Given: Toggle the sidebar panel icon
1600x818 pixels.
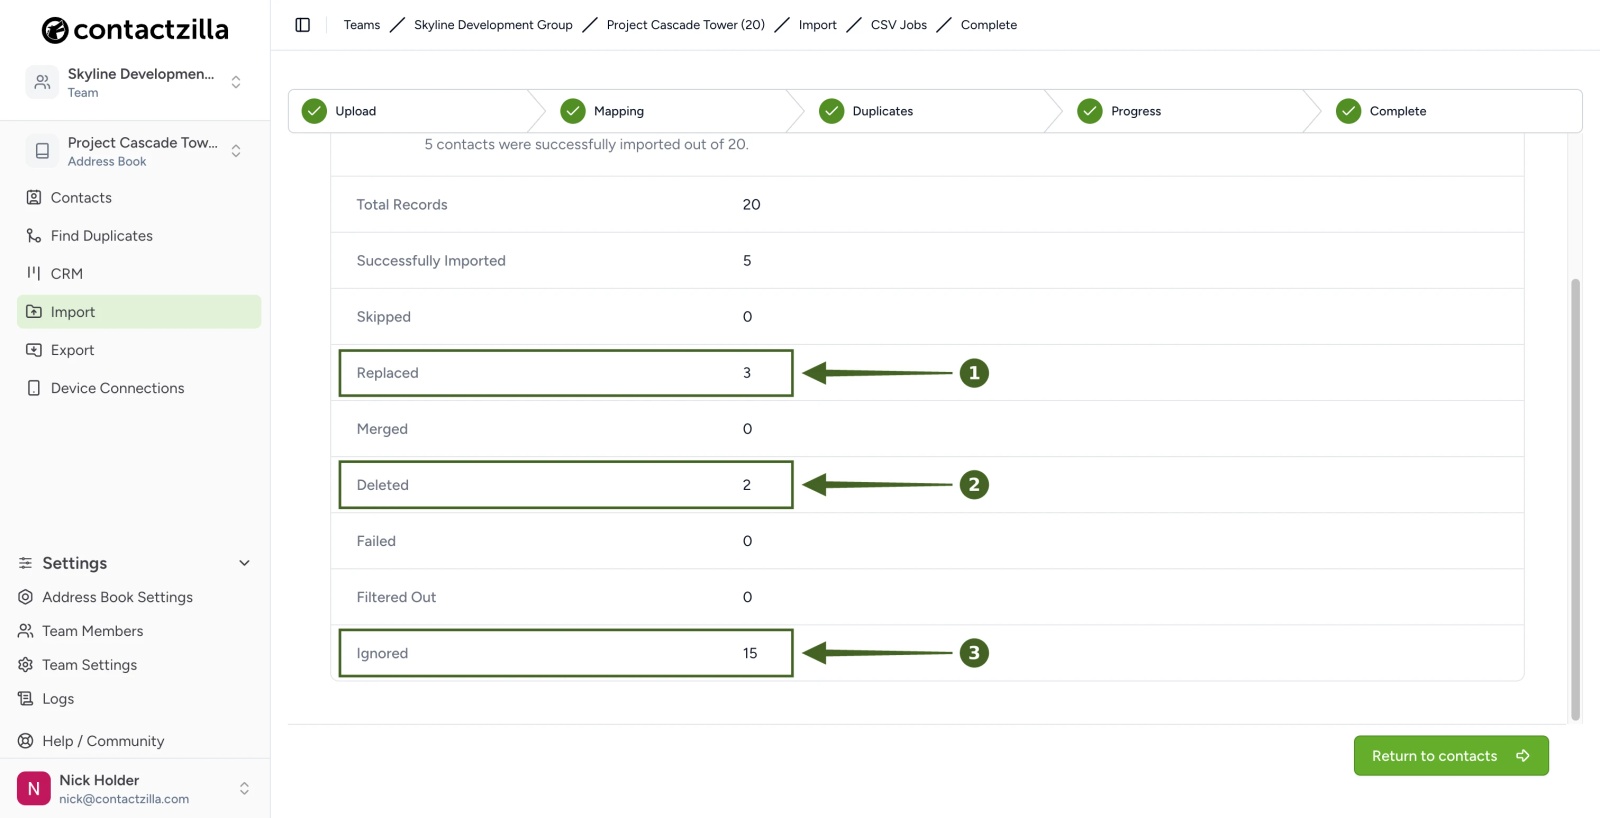Looking at the screenshot, I should point(303,25).
